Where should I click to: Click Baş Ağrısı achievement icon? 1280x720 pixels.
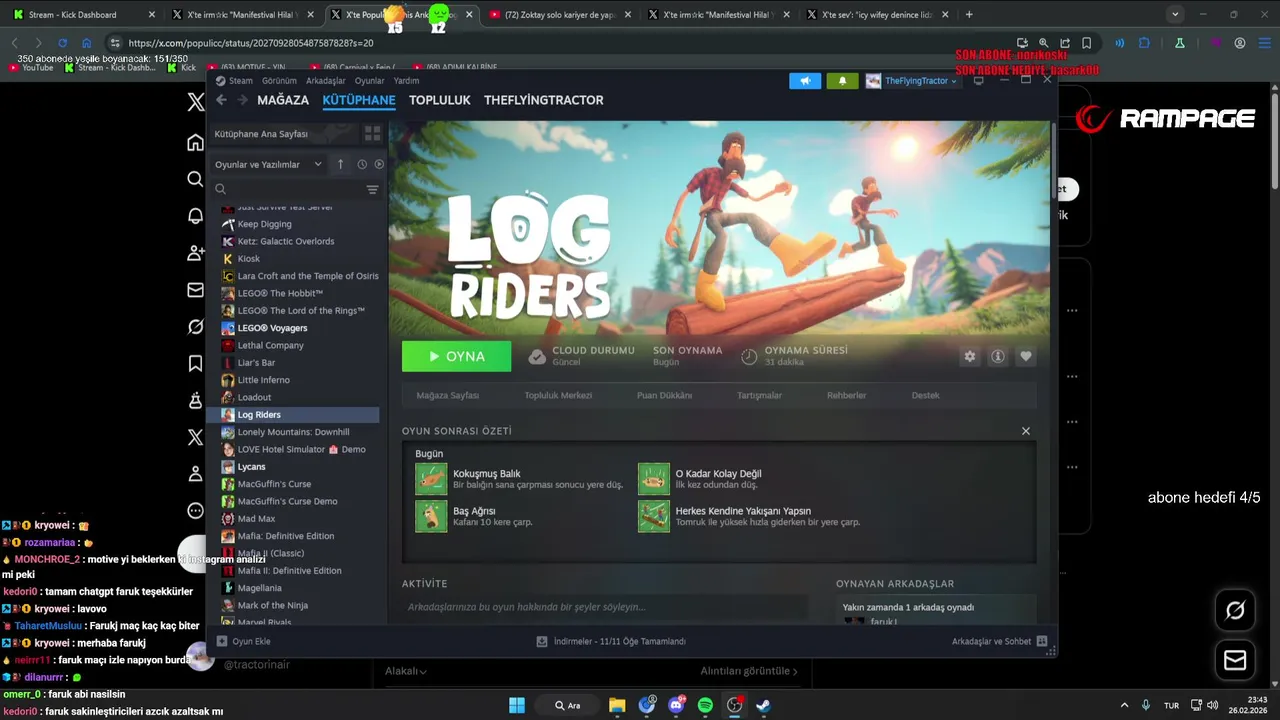point(431,516)
